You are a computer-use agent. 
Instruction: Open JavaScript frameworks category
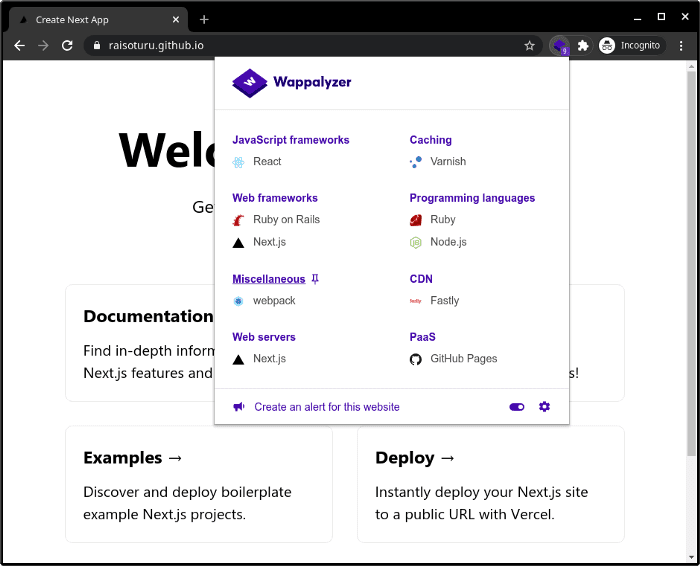click(x=291, y=140)
